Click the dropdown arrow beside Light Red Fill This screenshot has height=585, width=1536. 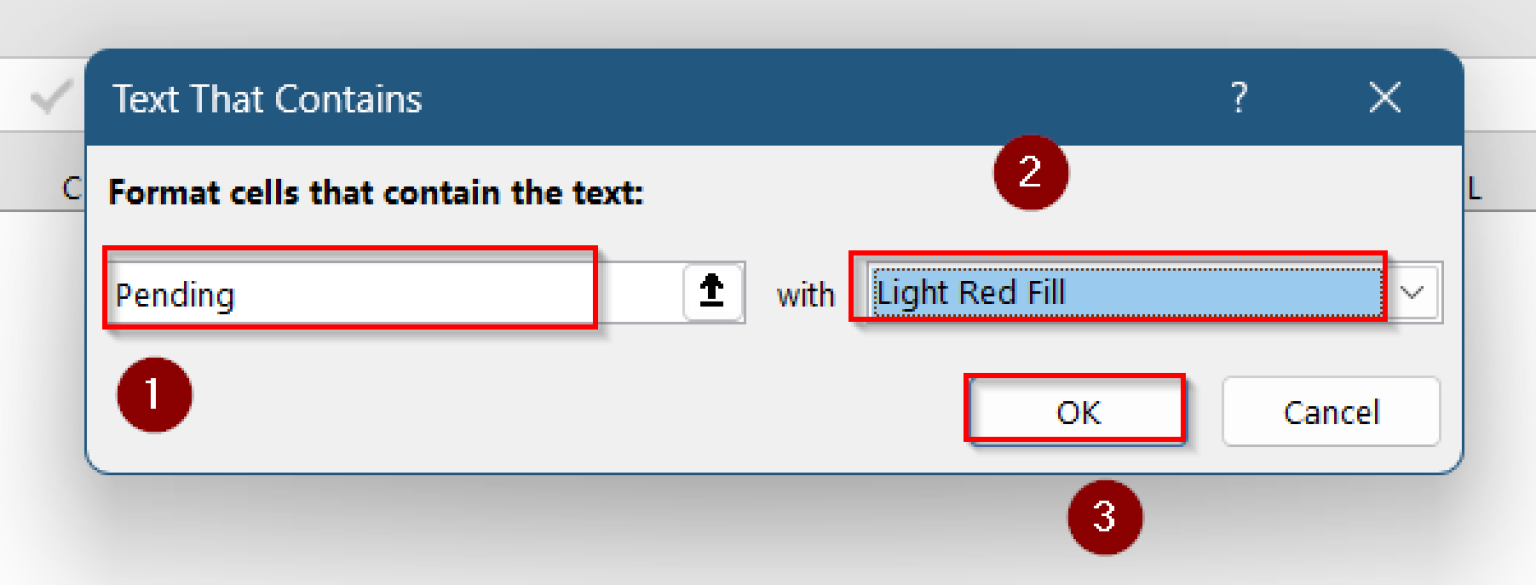tap(1413, 292)
